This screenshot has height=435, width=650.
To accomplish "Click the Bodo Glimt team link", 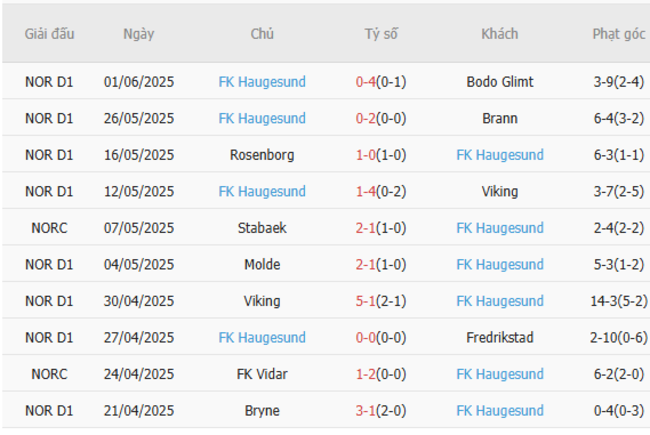I will click(x=499, y=82).
